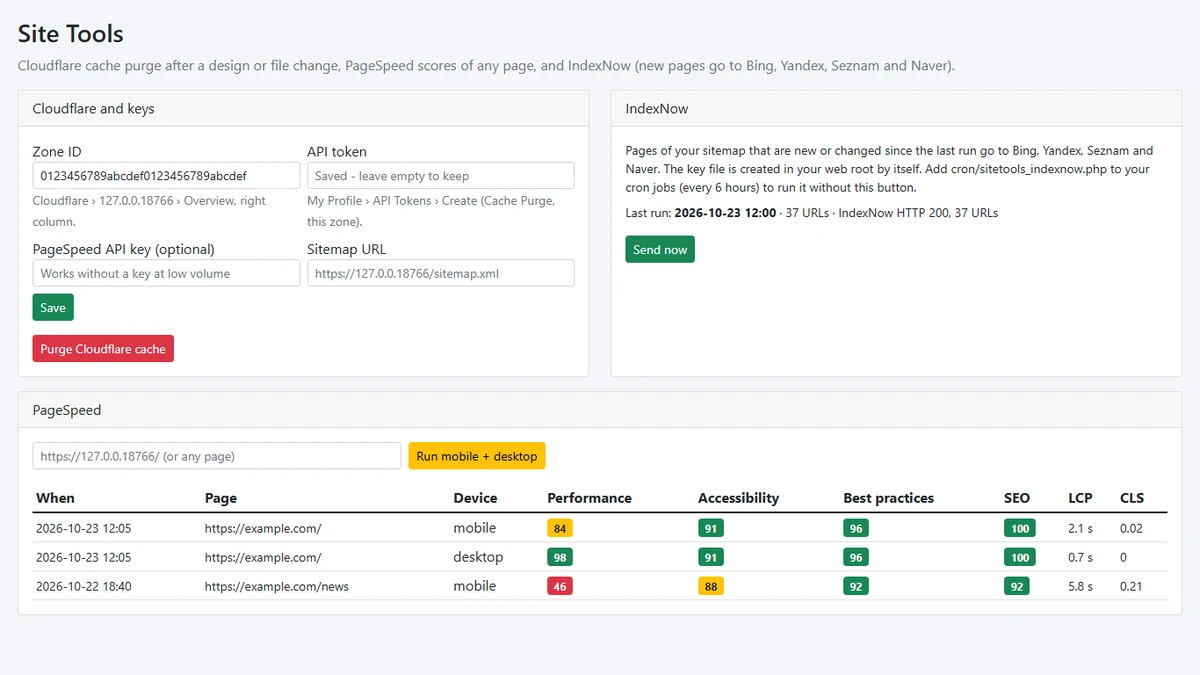The width and height of the screenshot is (1200, 675).
Task: Click the When column header
Action: pyautogui.click(x=55, y=498)
